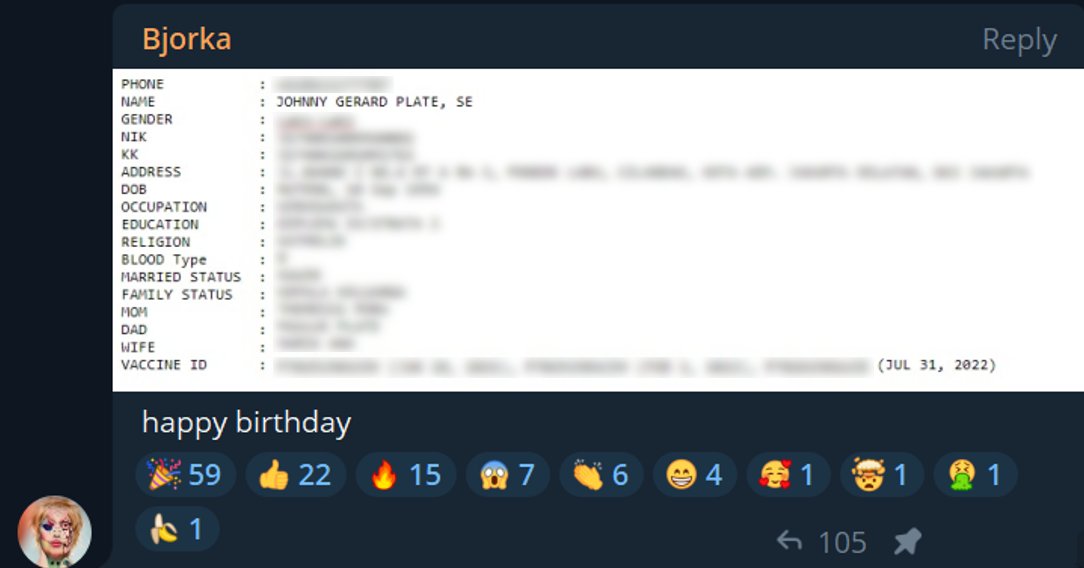Image resolution: width=1084 pixels, height=568 pixels.
Task: Click Bjorka's avatar picture
Action: point(55,531)
